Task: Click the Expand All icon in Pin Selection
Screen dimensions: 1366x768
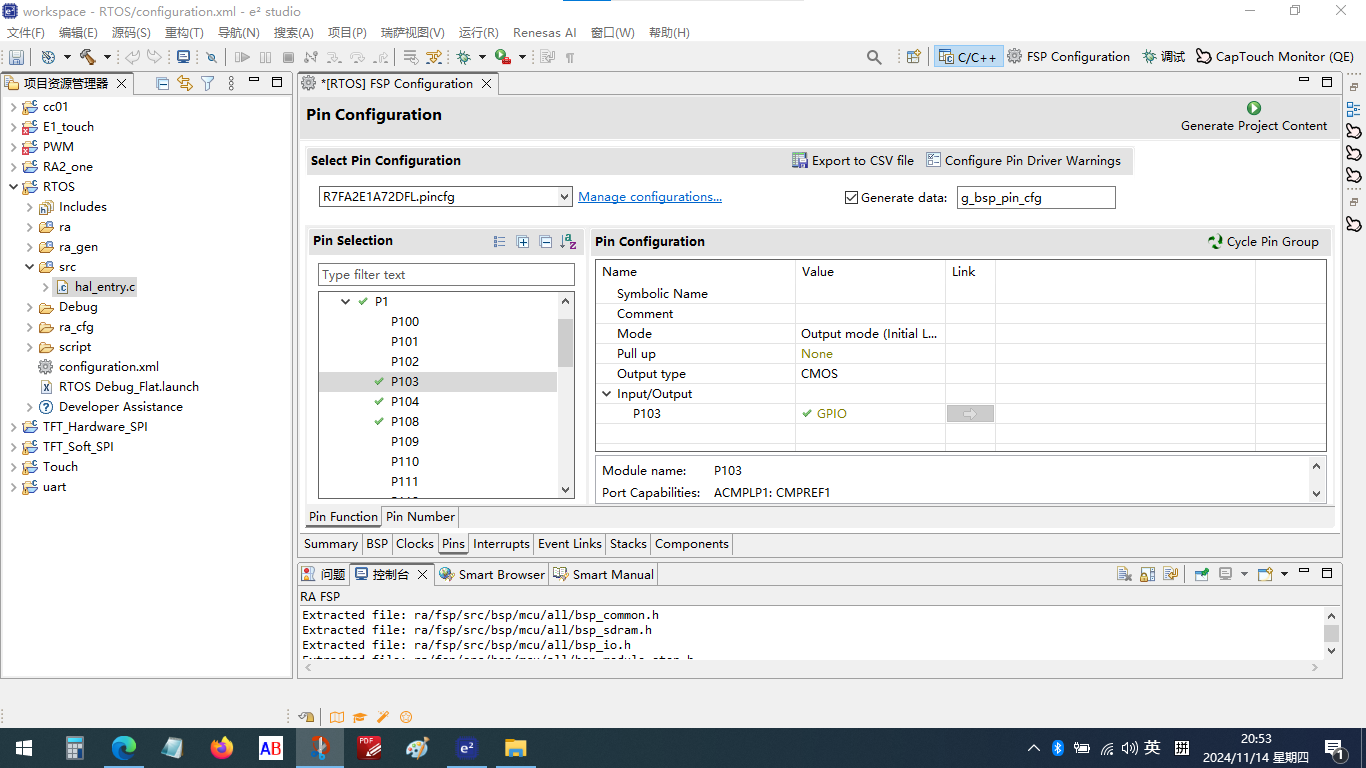Action: point(522,241)
